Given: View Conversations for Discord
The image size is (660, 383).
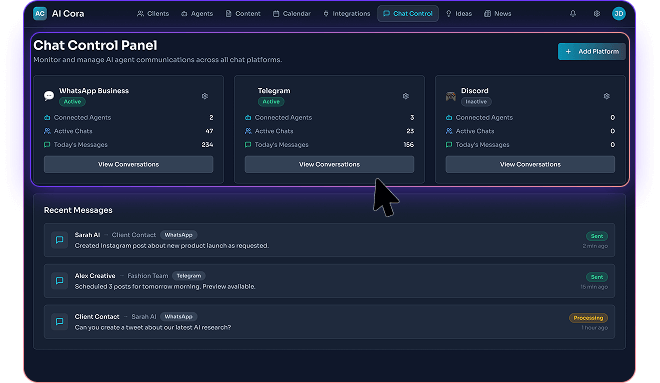Looking at the screenshot, I should point(530,164).
